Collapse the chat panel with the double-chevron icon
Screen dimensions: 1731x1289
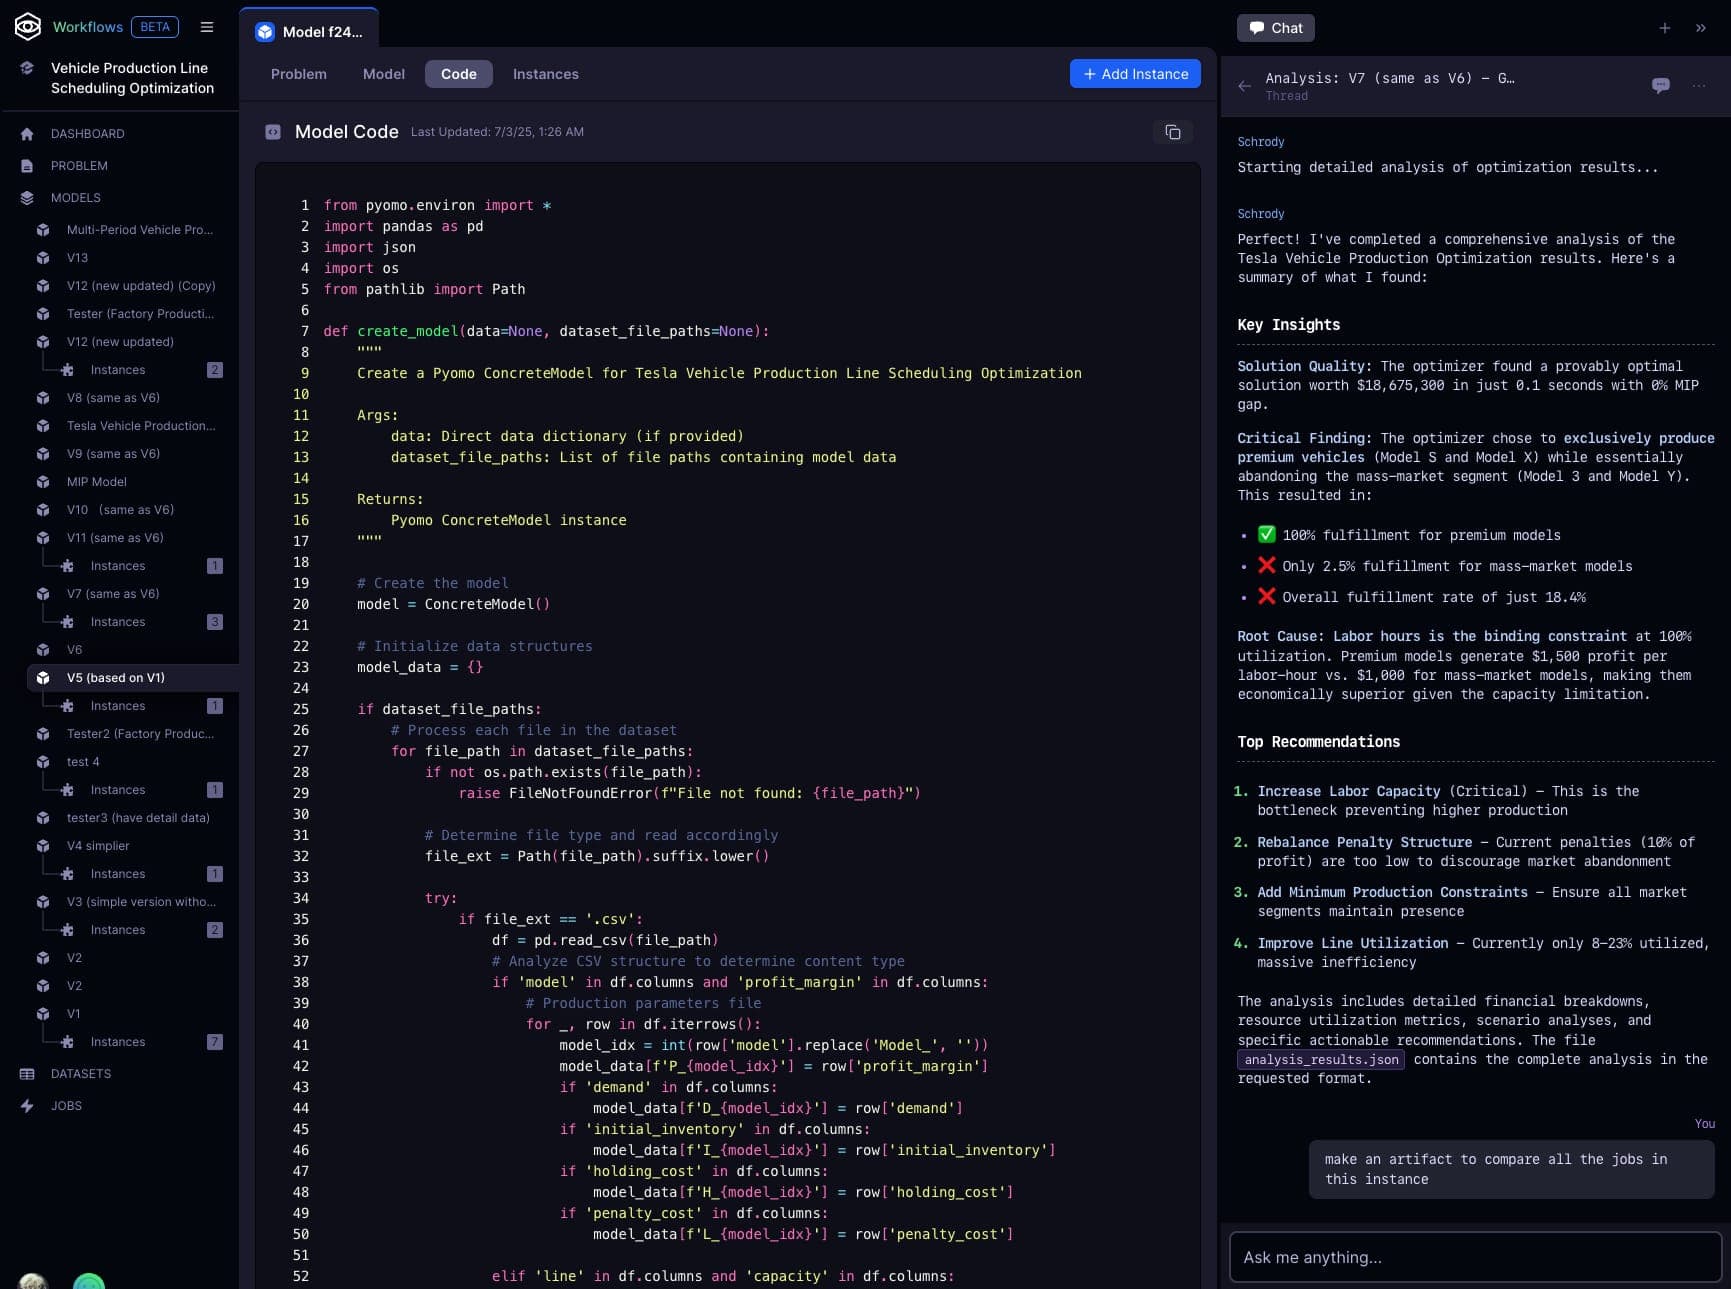point(1700,27)
